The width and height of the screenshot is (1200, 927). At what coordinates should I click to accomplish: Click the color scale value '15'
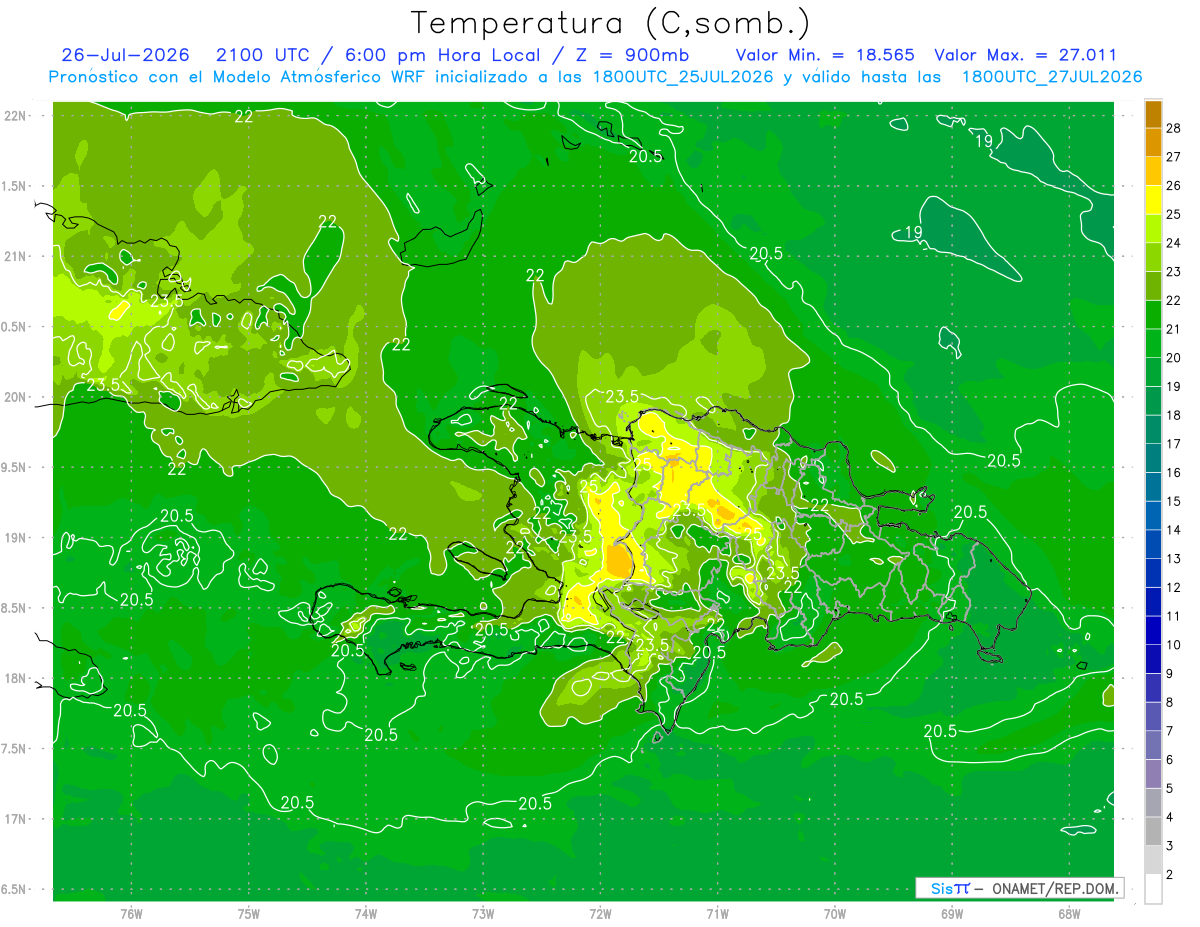1174,501
